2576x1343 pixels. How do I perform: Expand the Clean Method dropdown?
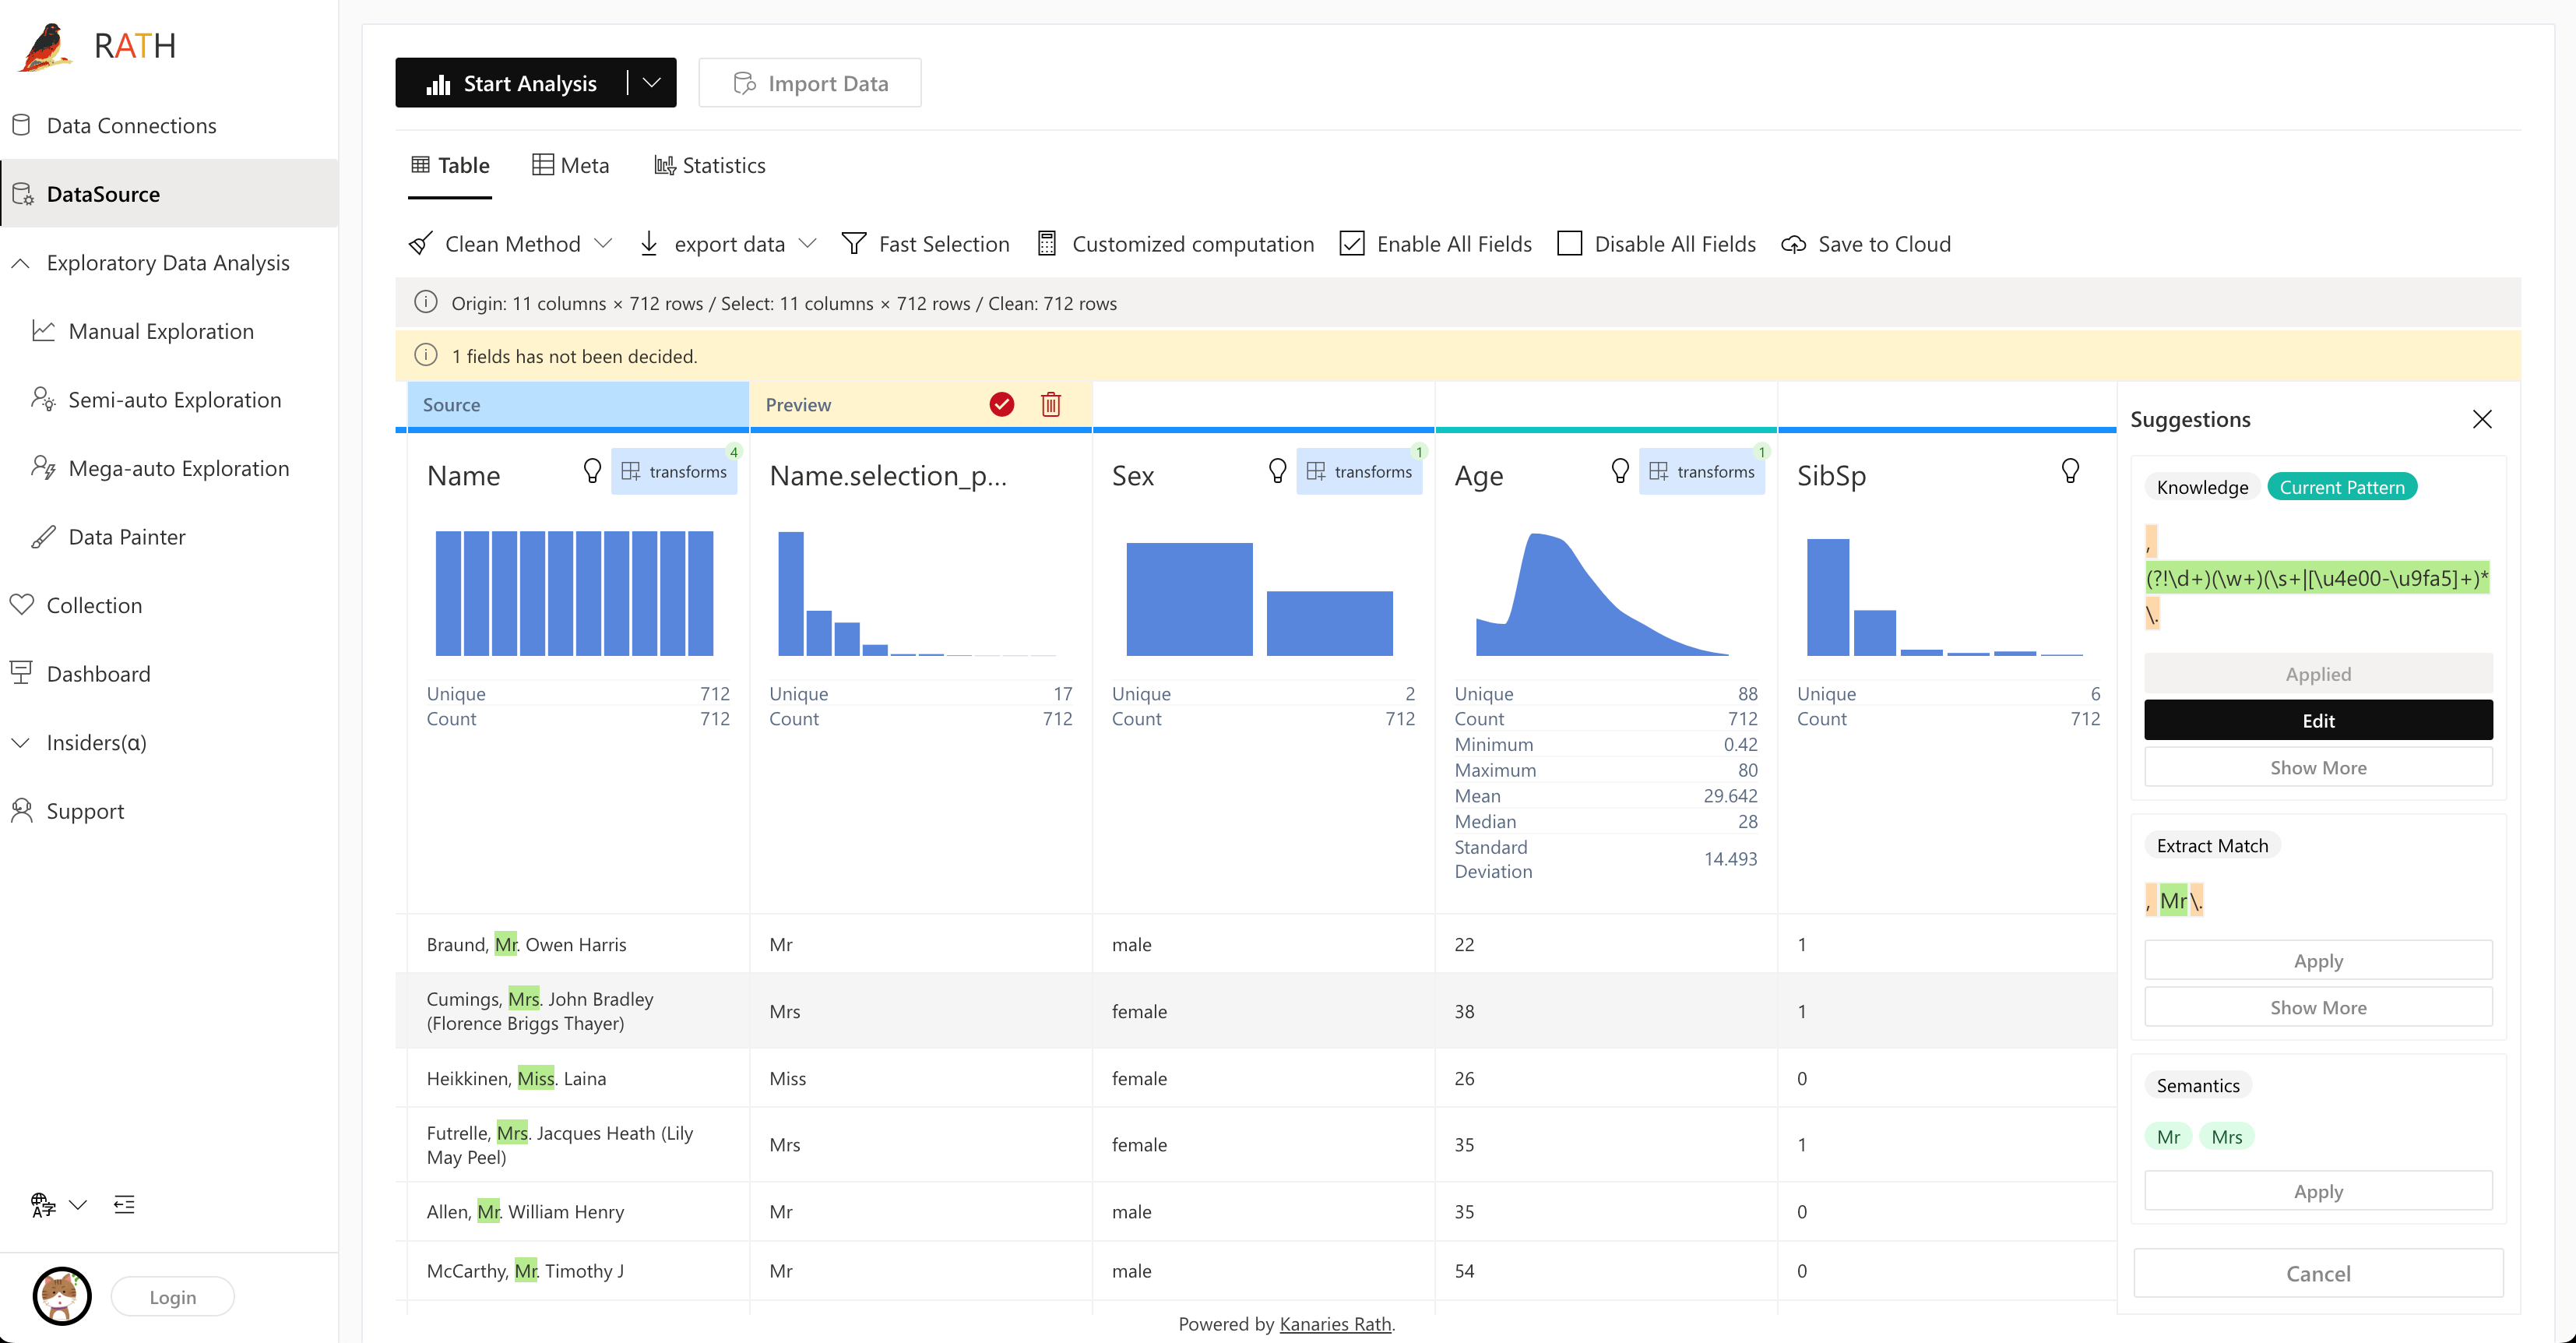click(604, 243)
